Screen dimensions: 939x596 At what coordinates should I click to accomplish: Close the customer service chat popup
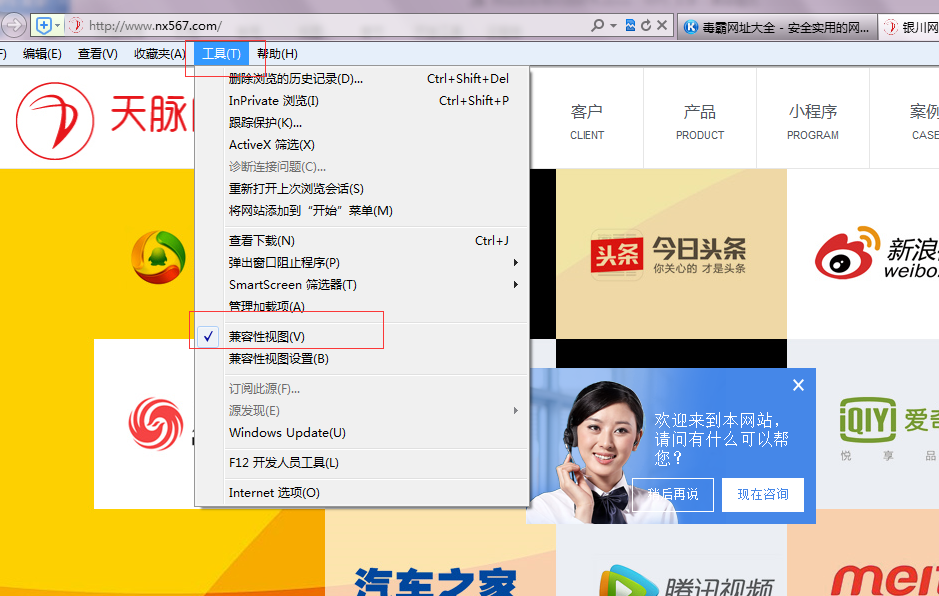pos(798,385)
